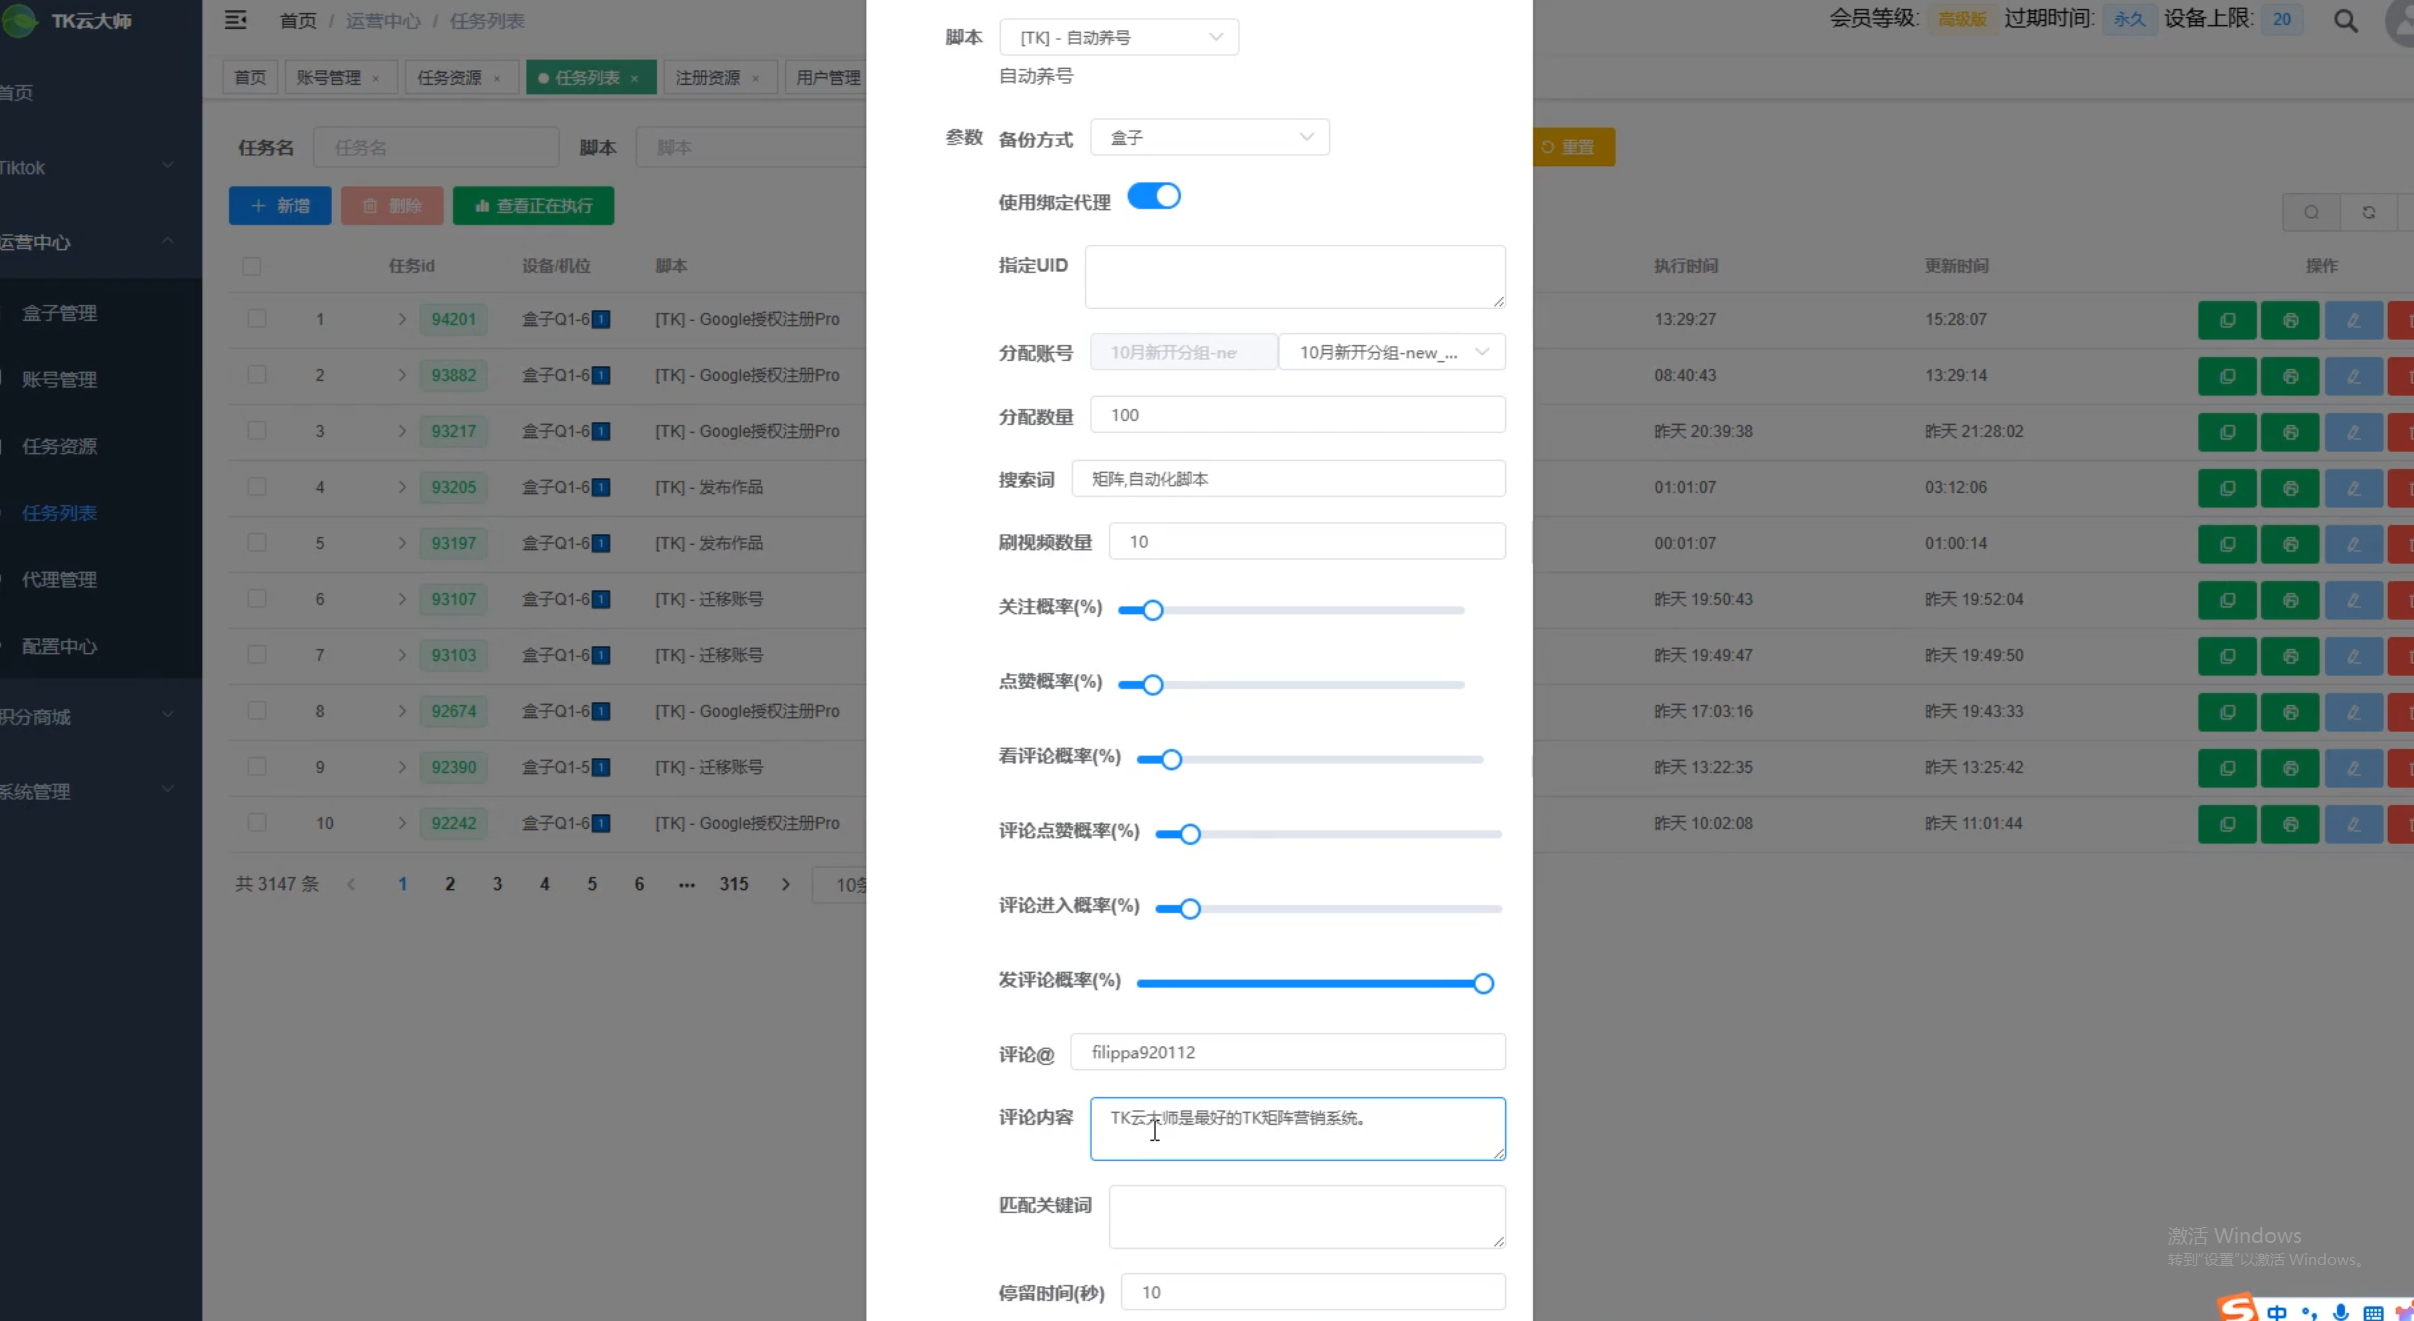Check the box for task row 1

(x=257, y=319)
